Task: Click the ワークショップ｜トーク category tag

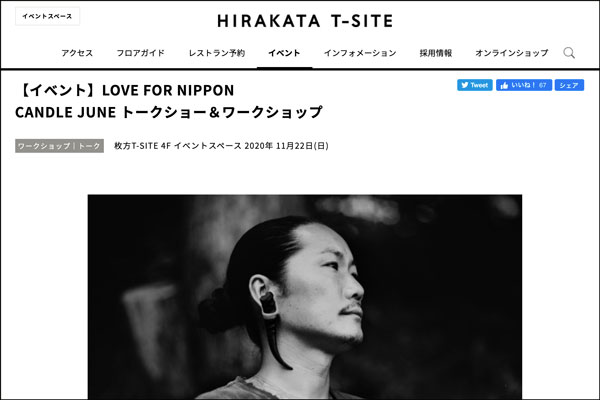Action: coord(59,146)
